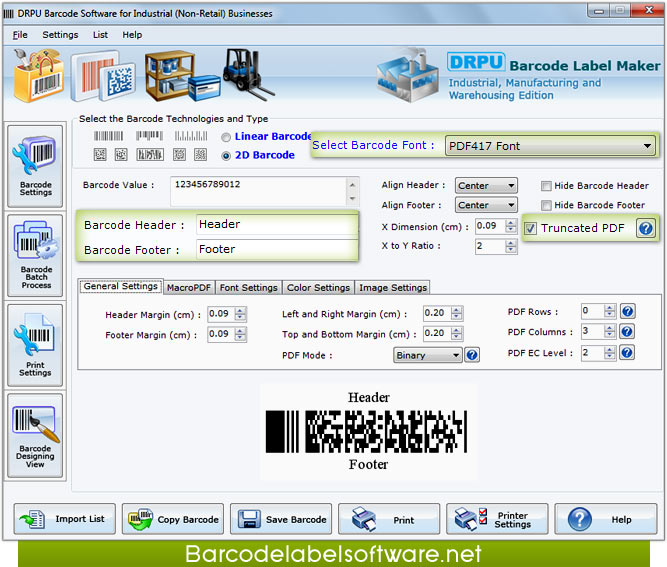This screenshot has height=567, width=667.
Task: Check Hide Barcode Footer
Action: pyautogui.click(x=546, y=205)
